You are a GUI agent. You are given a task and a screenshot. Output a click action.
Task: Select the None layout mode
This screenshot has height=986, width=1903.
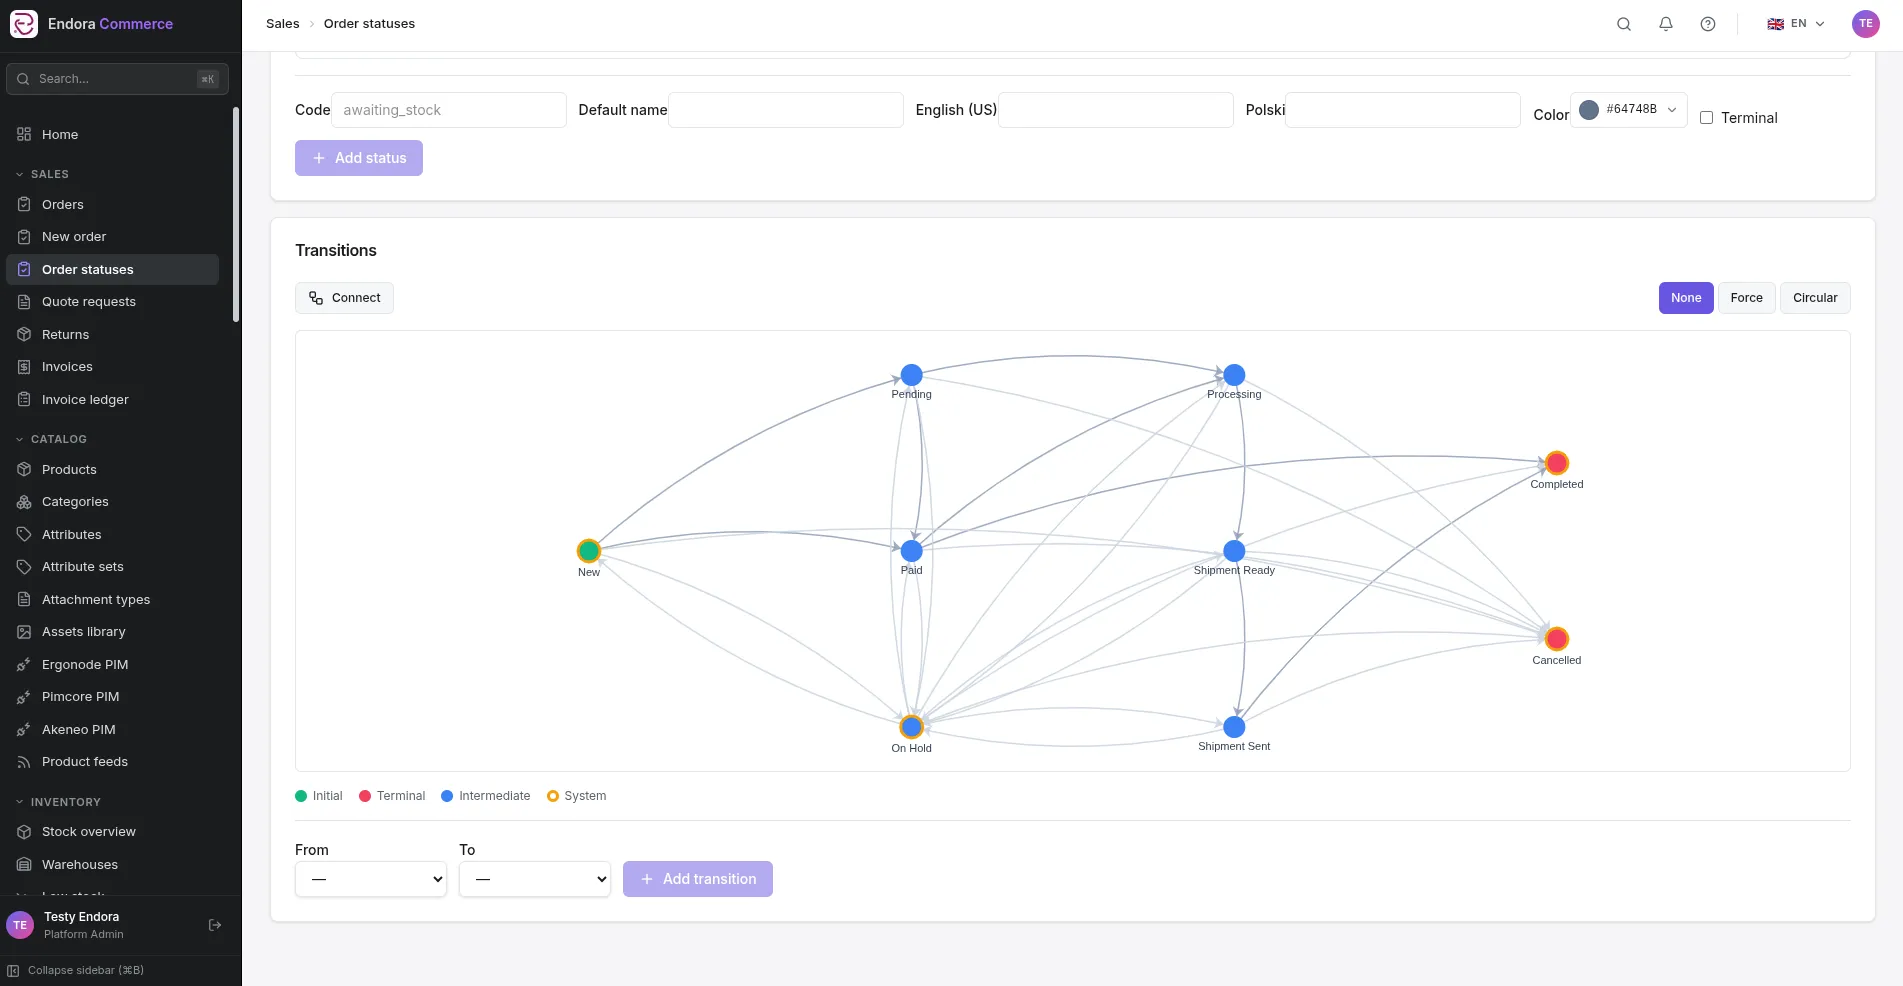point(1686,298)
